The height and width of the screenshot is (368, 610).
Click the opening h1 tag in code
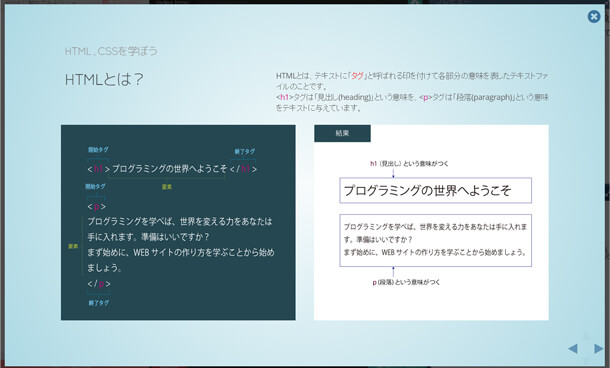99,169
